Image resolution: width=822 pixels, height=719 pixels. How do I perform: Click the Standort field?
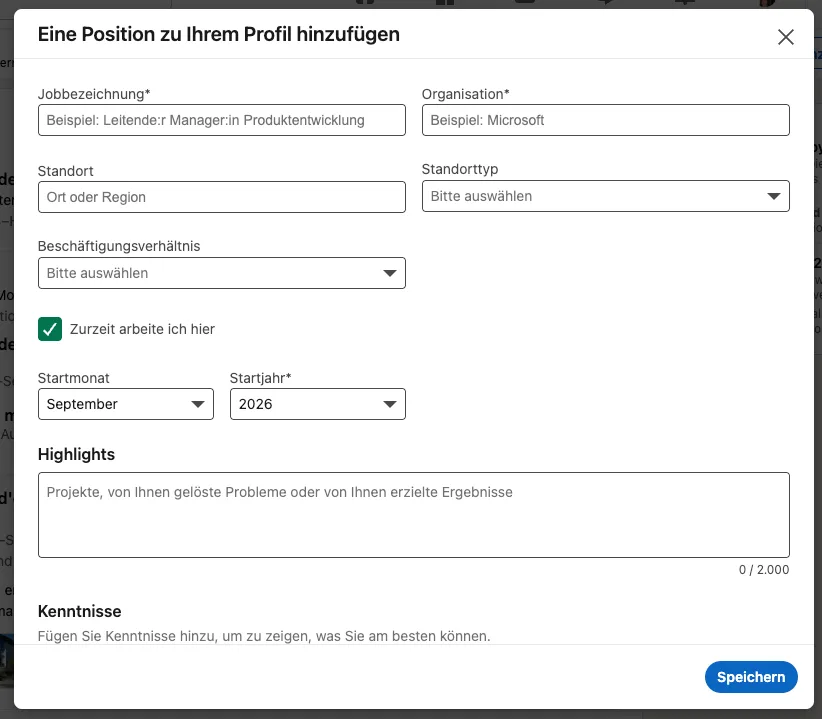point(222,197)
